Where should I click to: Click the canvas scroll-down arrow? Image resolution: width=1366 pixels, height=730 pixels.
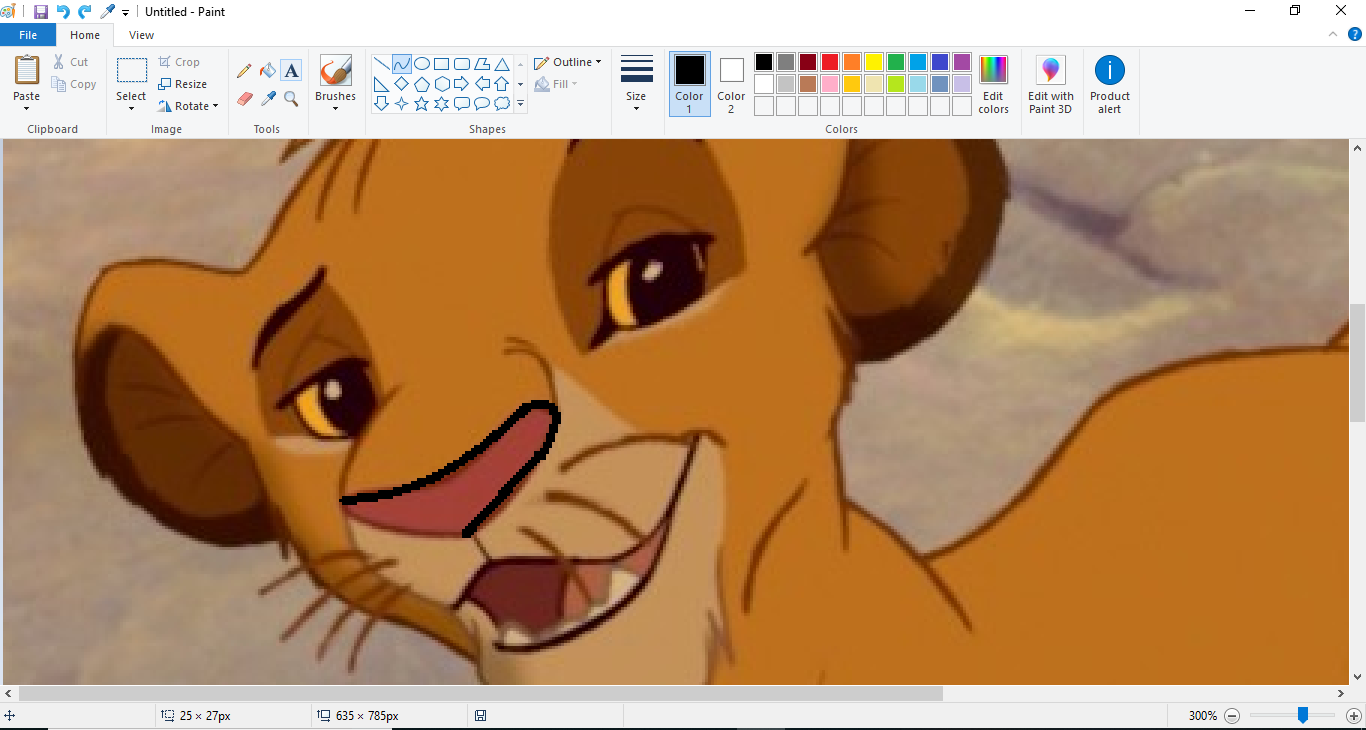[x=1357, y=676]
